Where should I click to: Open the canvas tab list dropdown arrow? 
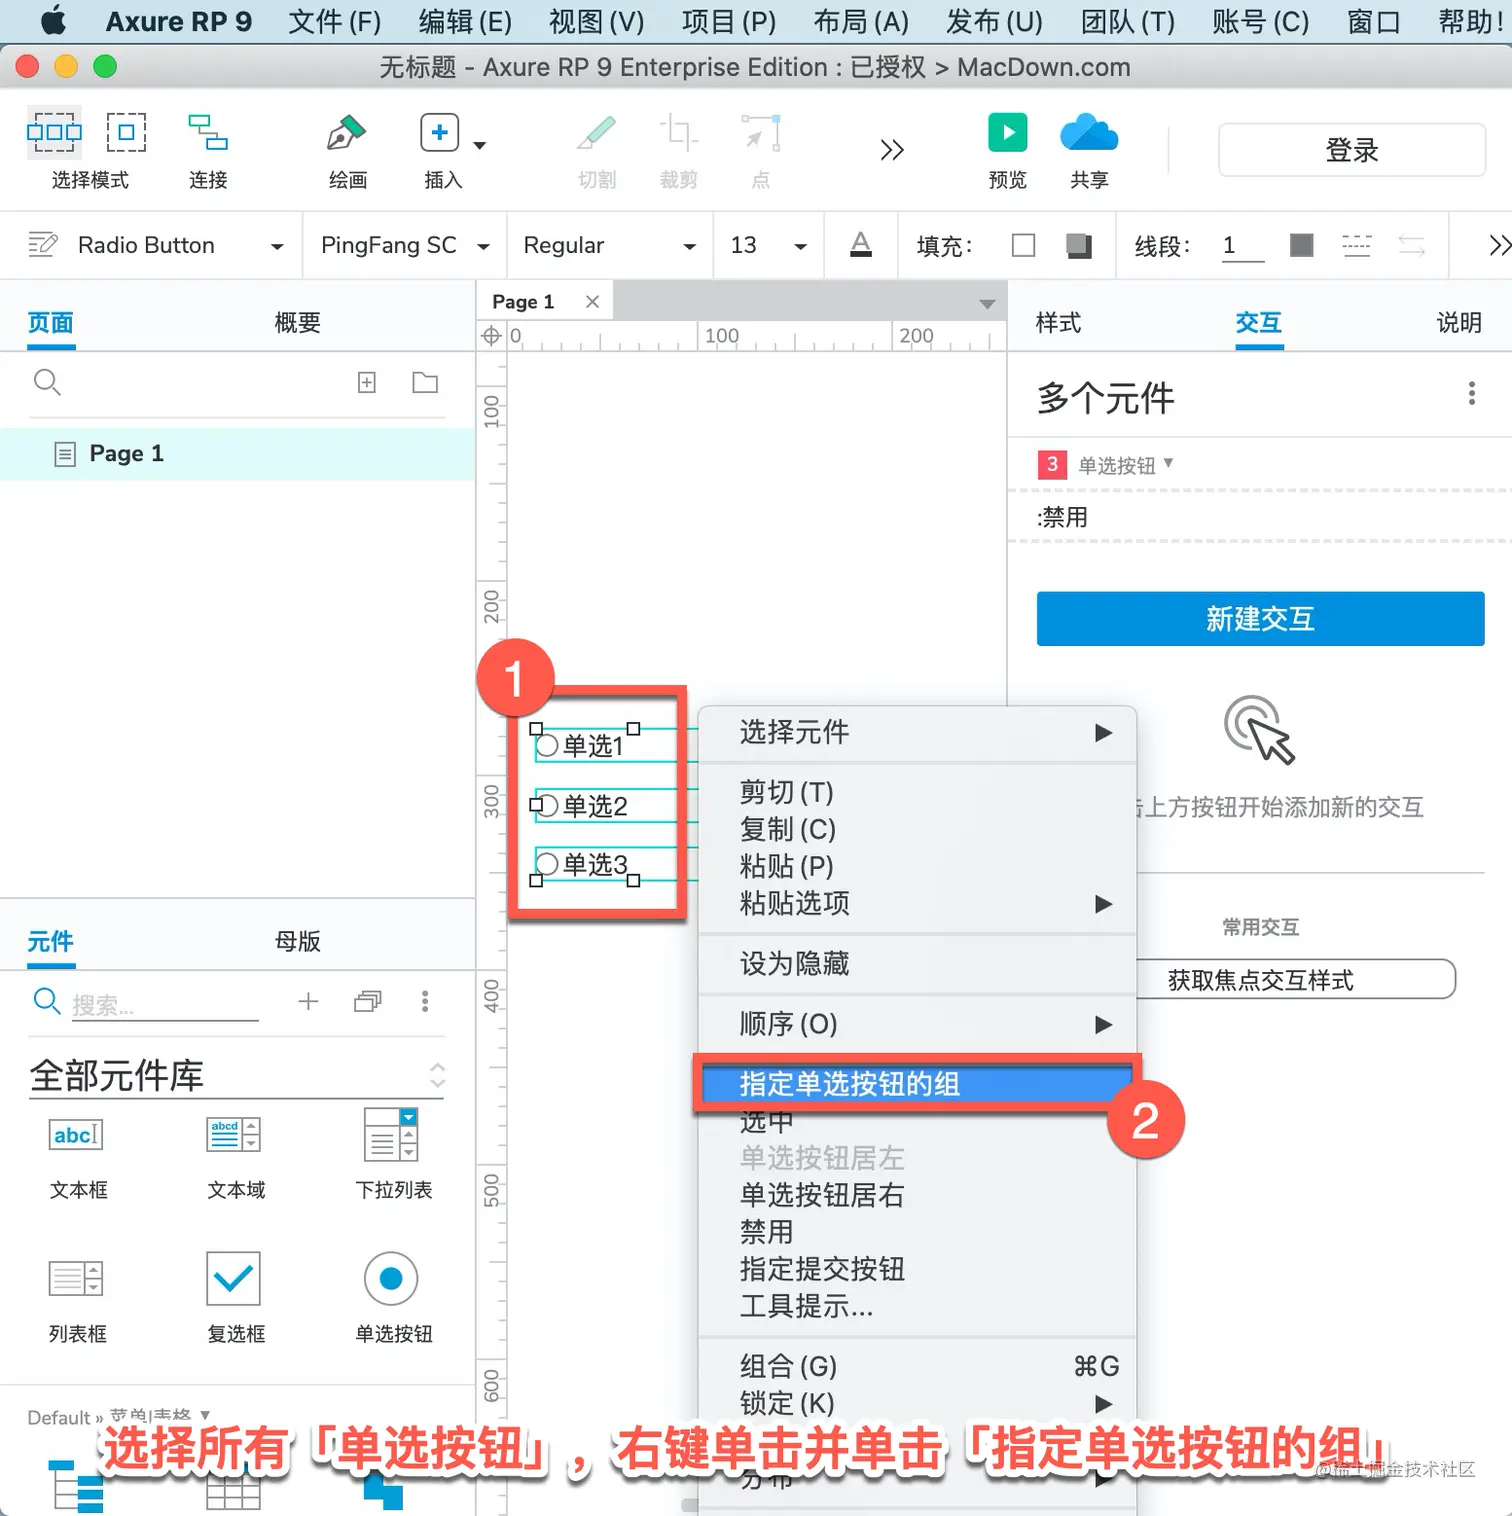pyautogui.click(x=987, y=303)
